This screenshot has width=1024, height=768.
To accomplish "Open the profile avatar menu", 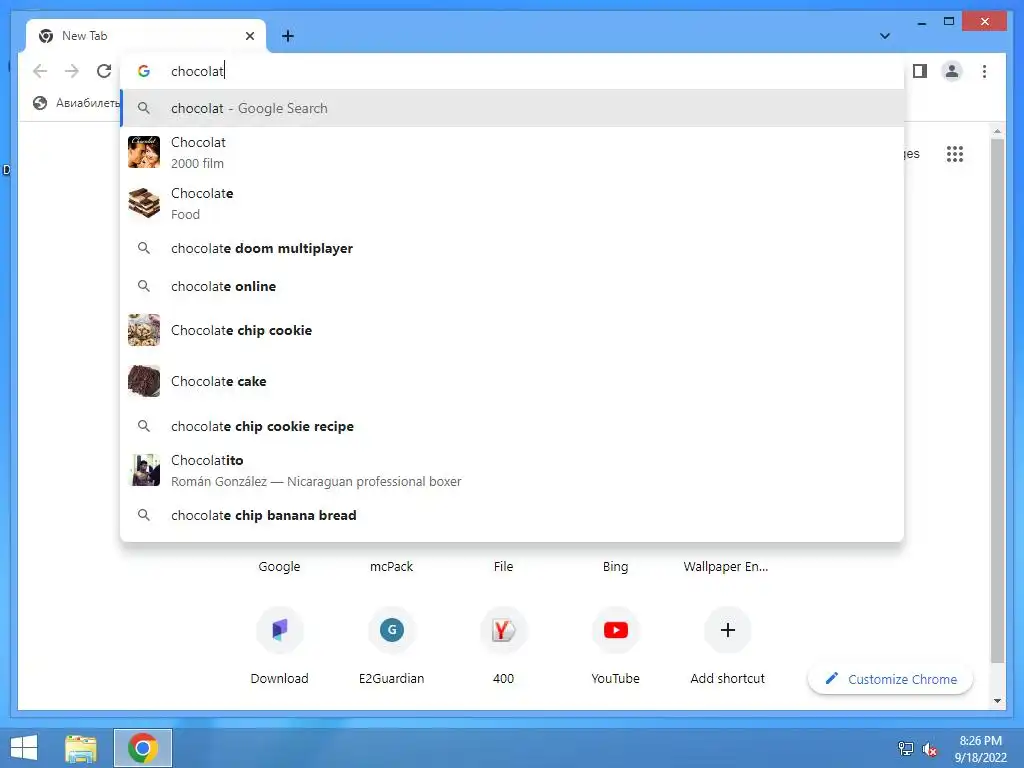I will coord(952,71).
